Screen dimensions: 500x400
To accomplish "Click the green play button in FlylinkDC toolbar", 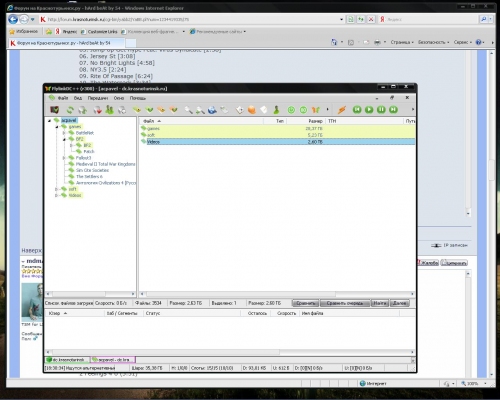I will tap(369, 110).
